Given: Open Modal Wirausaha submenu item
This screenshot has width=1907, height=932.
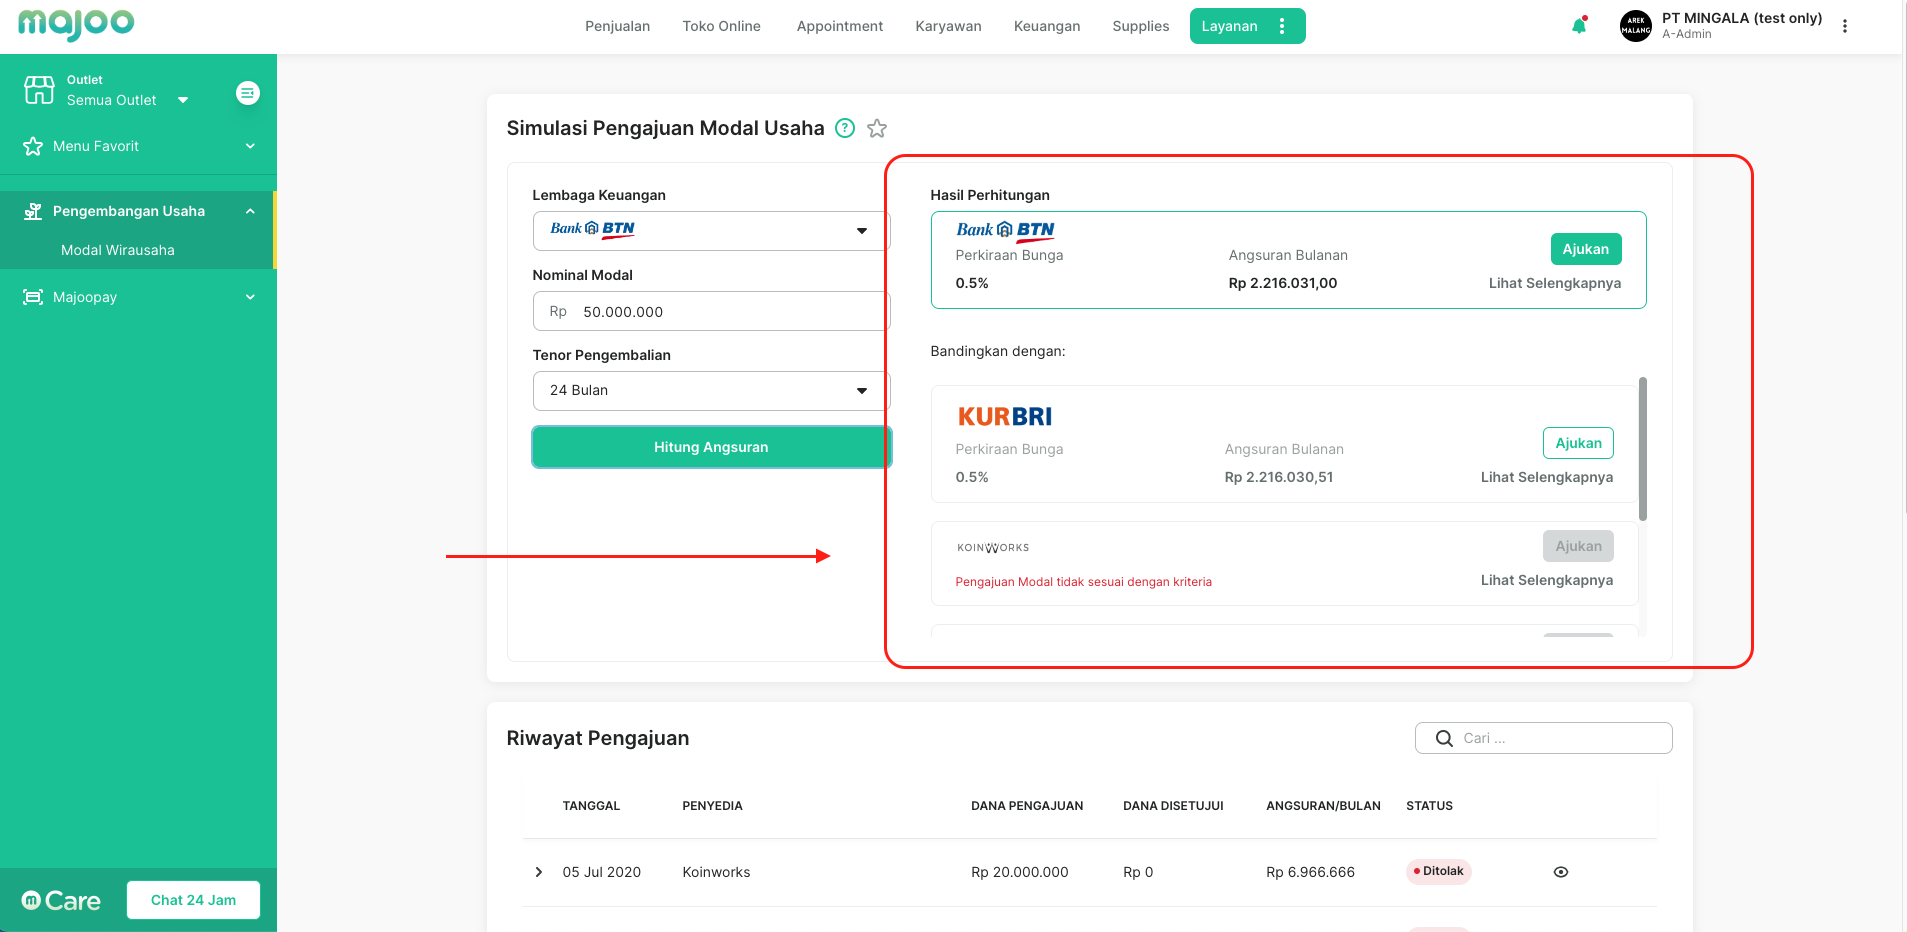Looking at the screenshot, I should (118, 250).
